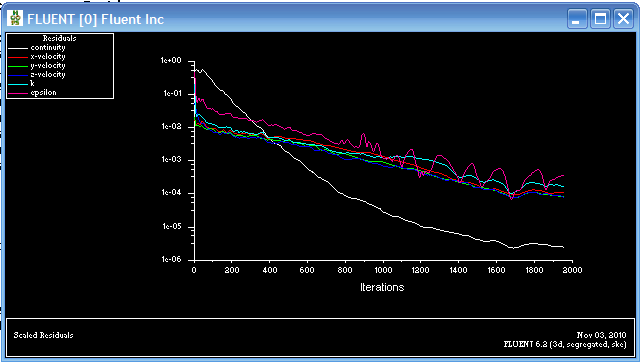This screenshot has width=642, height=364.
Task: Click the red x-velocity line swatch in legend
Action: coord(18,57)
